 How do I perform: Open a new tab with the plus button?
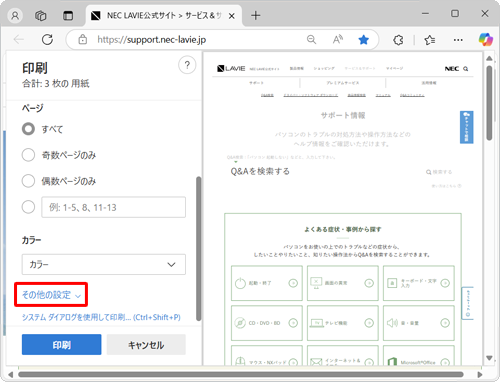tap(256, 15)
